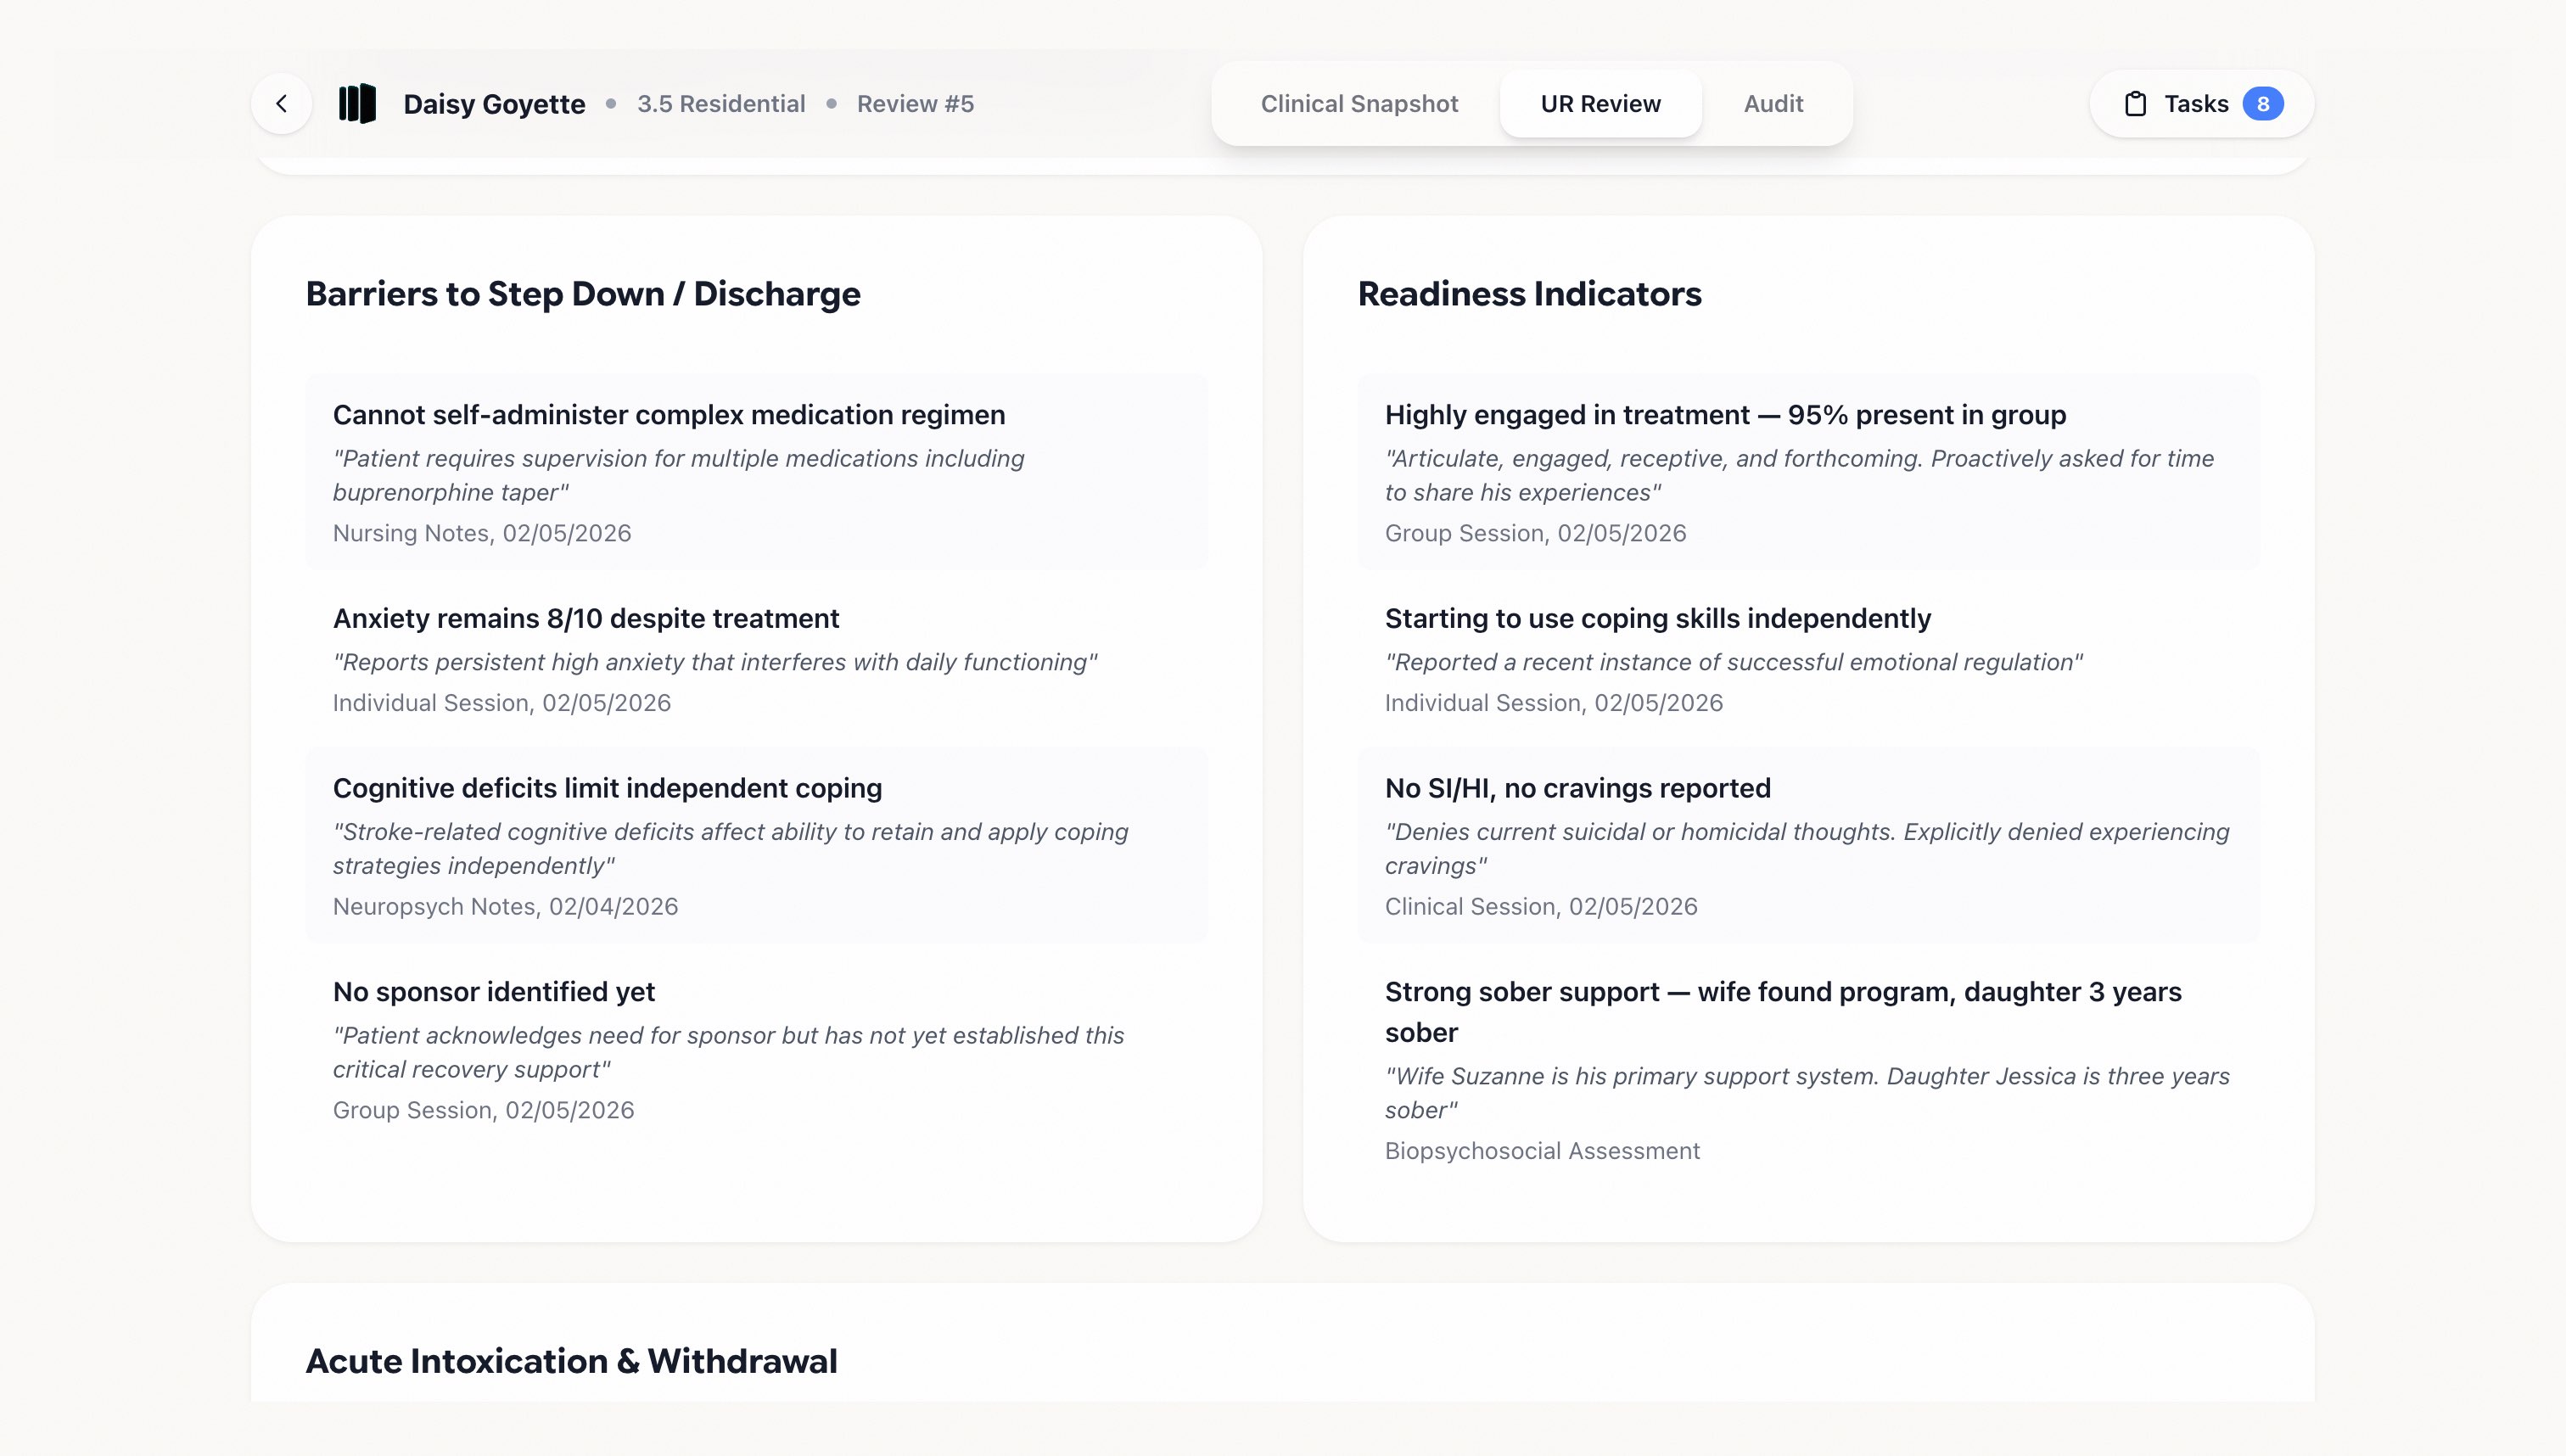
Task: Click the Daisy Goyette patient name
Action: [494, 104]
